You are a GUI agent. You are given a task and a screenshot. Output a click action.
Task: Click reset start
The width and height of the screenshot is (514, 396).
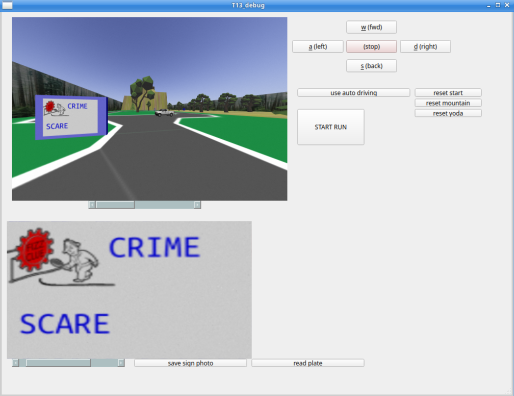point(448,93)
